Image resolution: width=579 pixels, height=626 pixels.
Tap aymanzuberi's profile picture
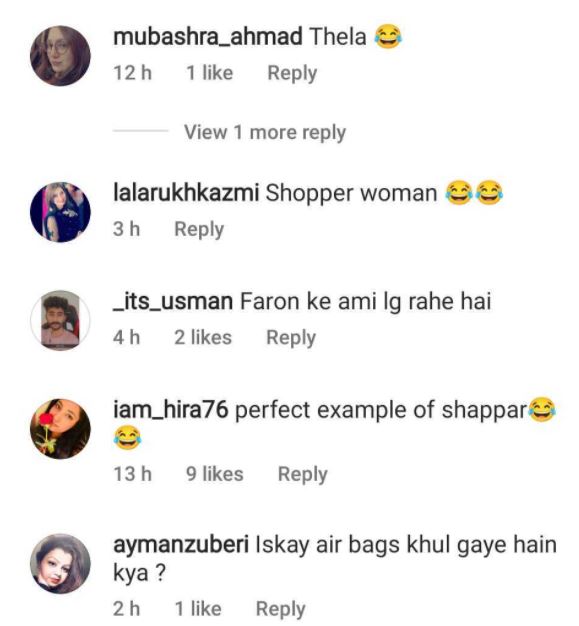pos(60,563)
